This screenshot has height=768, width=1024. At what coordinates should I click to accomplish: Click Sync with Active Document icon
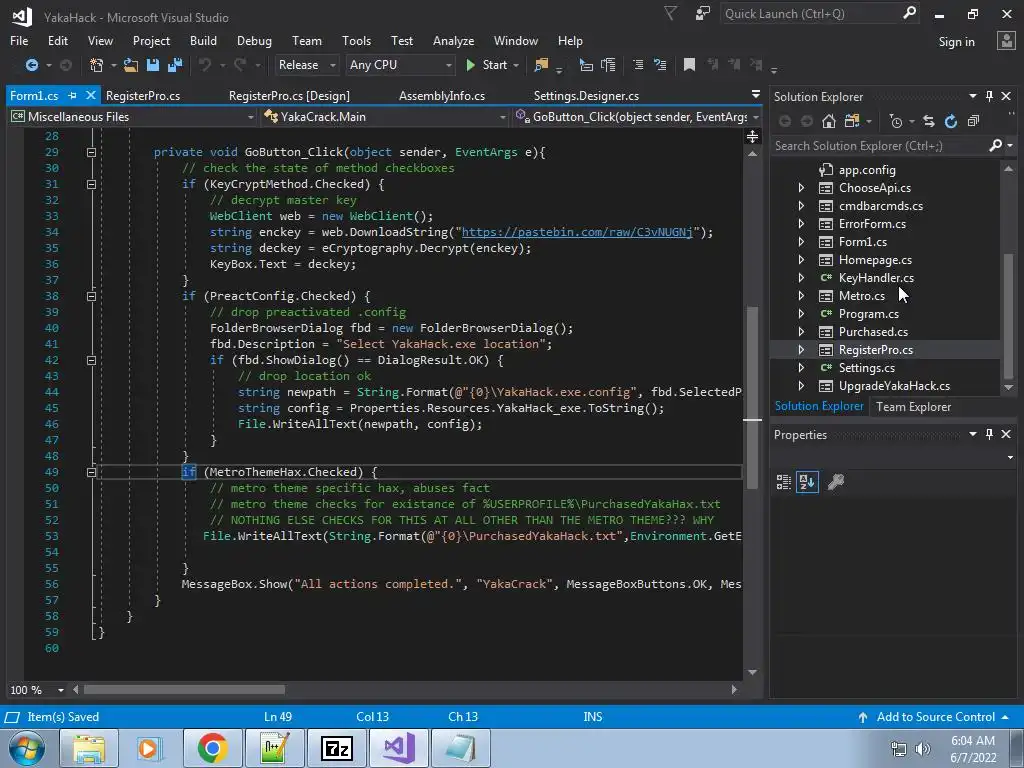pos(929,121)
